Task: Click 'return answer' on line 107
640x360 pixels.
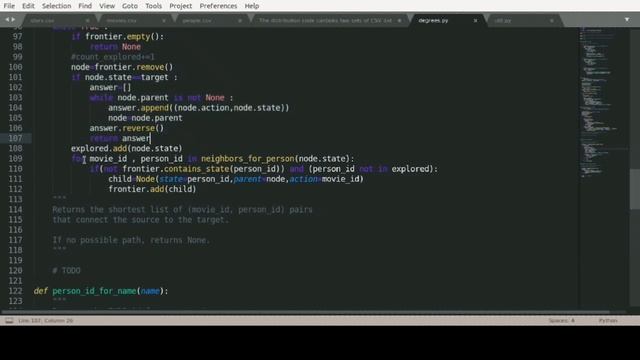Action: (x=120, y=138)
